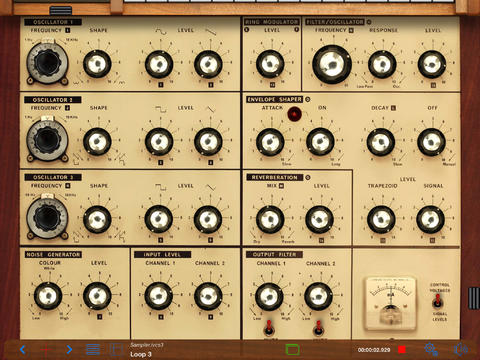480x360 pixels.
Task: Click the Filter/Oscillator Frequency knob
Action: pyautogui.click(x=332, y=64)
